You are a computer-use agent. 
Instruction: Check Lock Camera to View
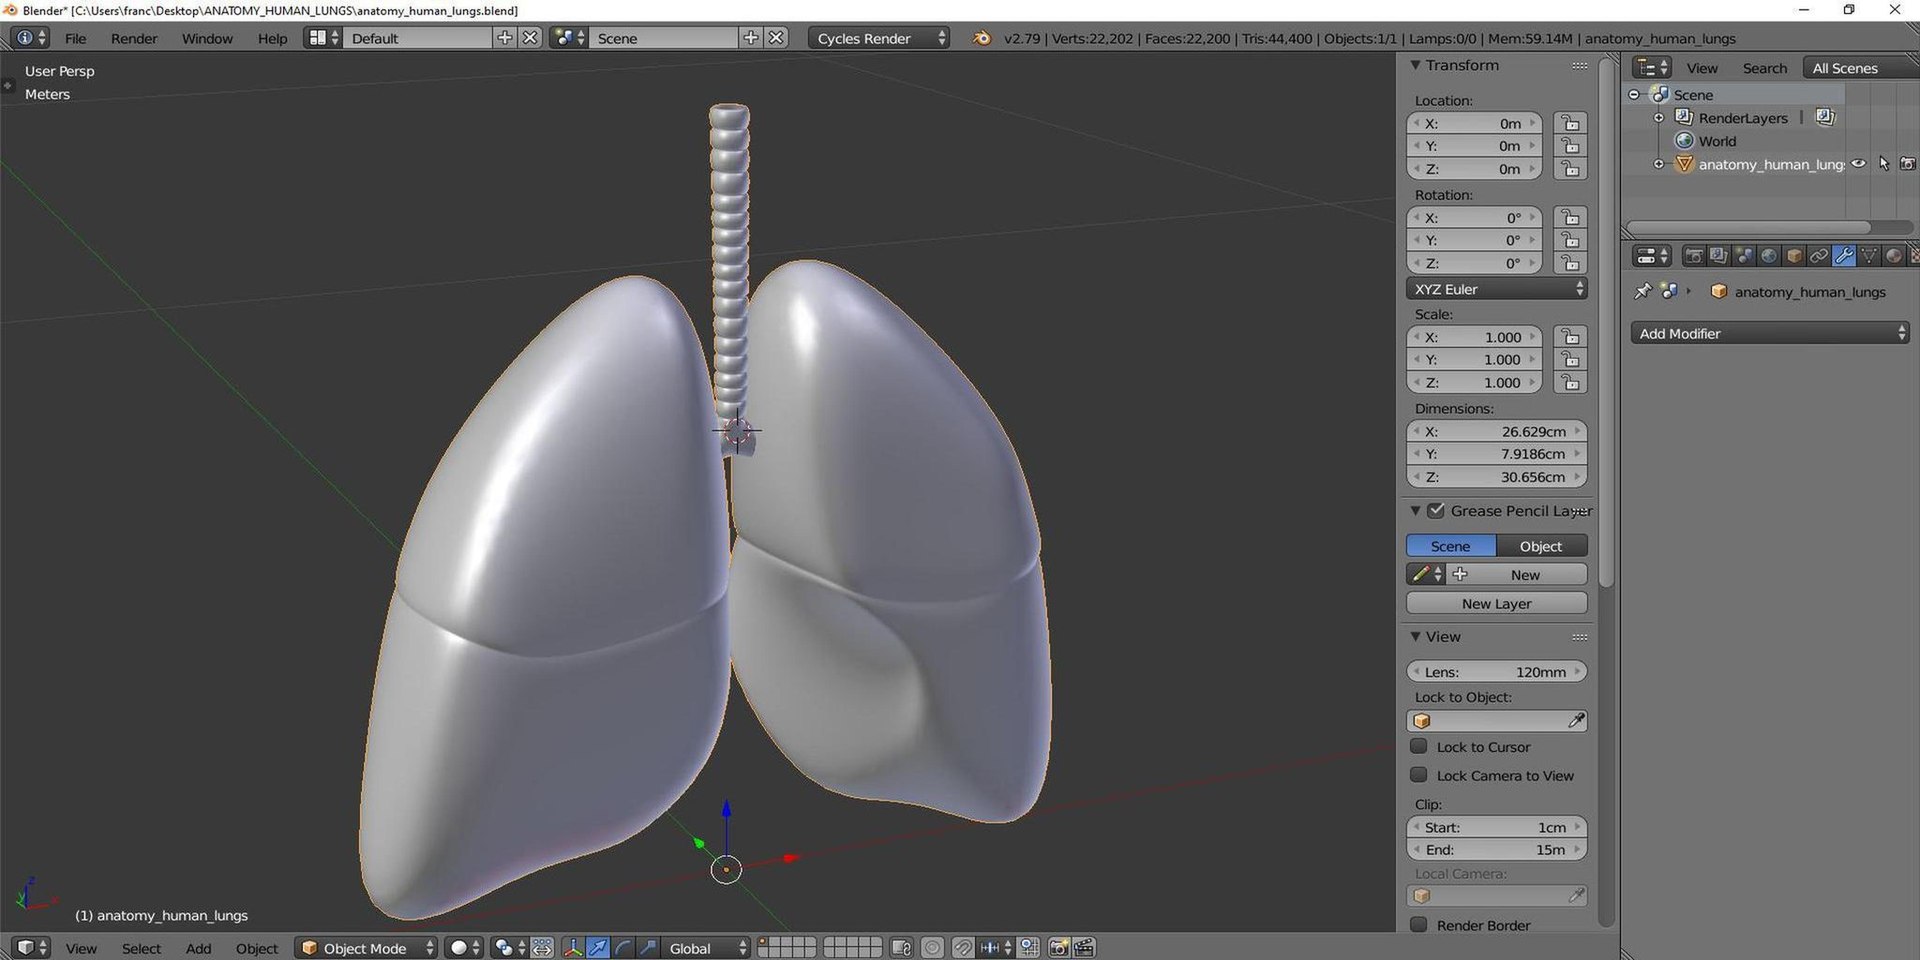click(1418, 775)
